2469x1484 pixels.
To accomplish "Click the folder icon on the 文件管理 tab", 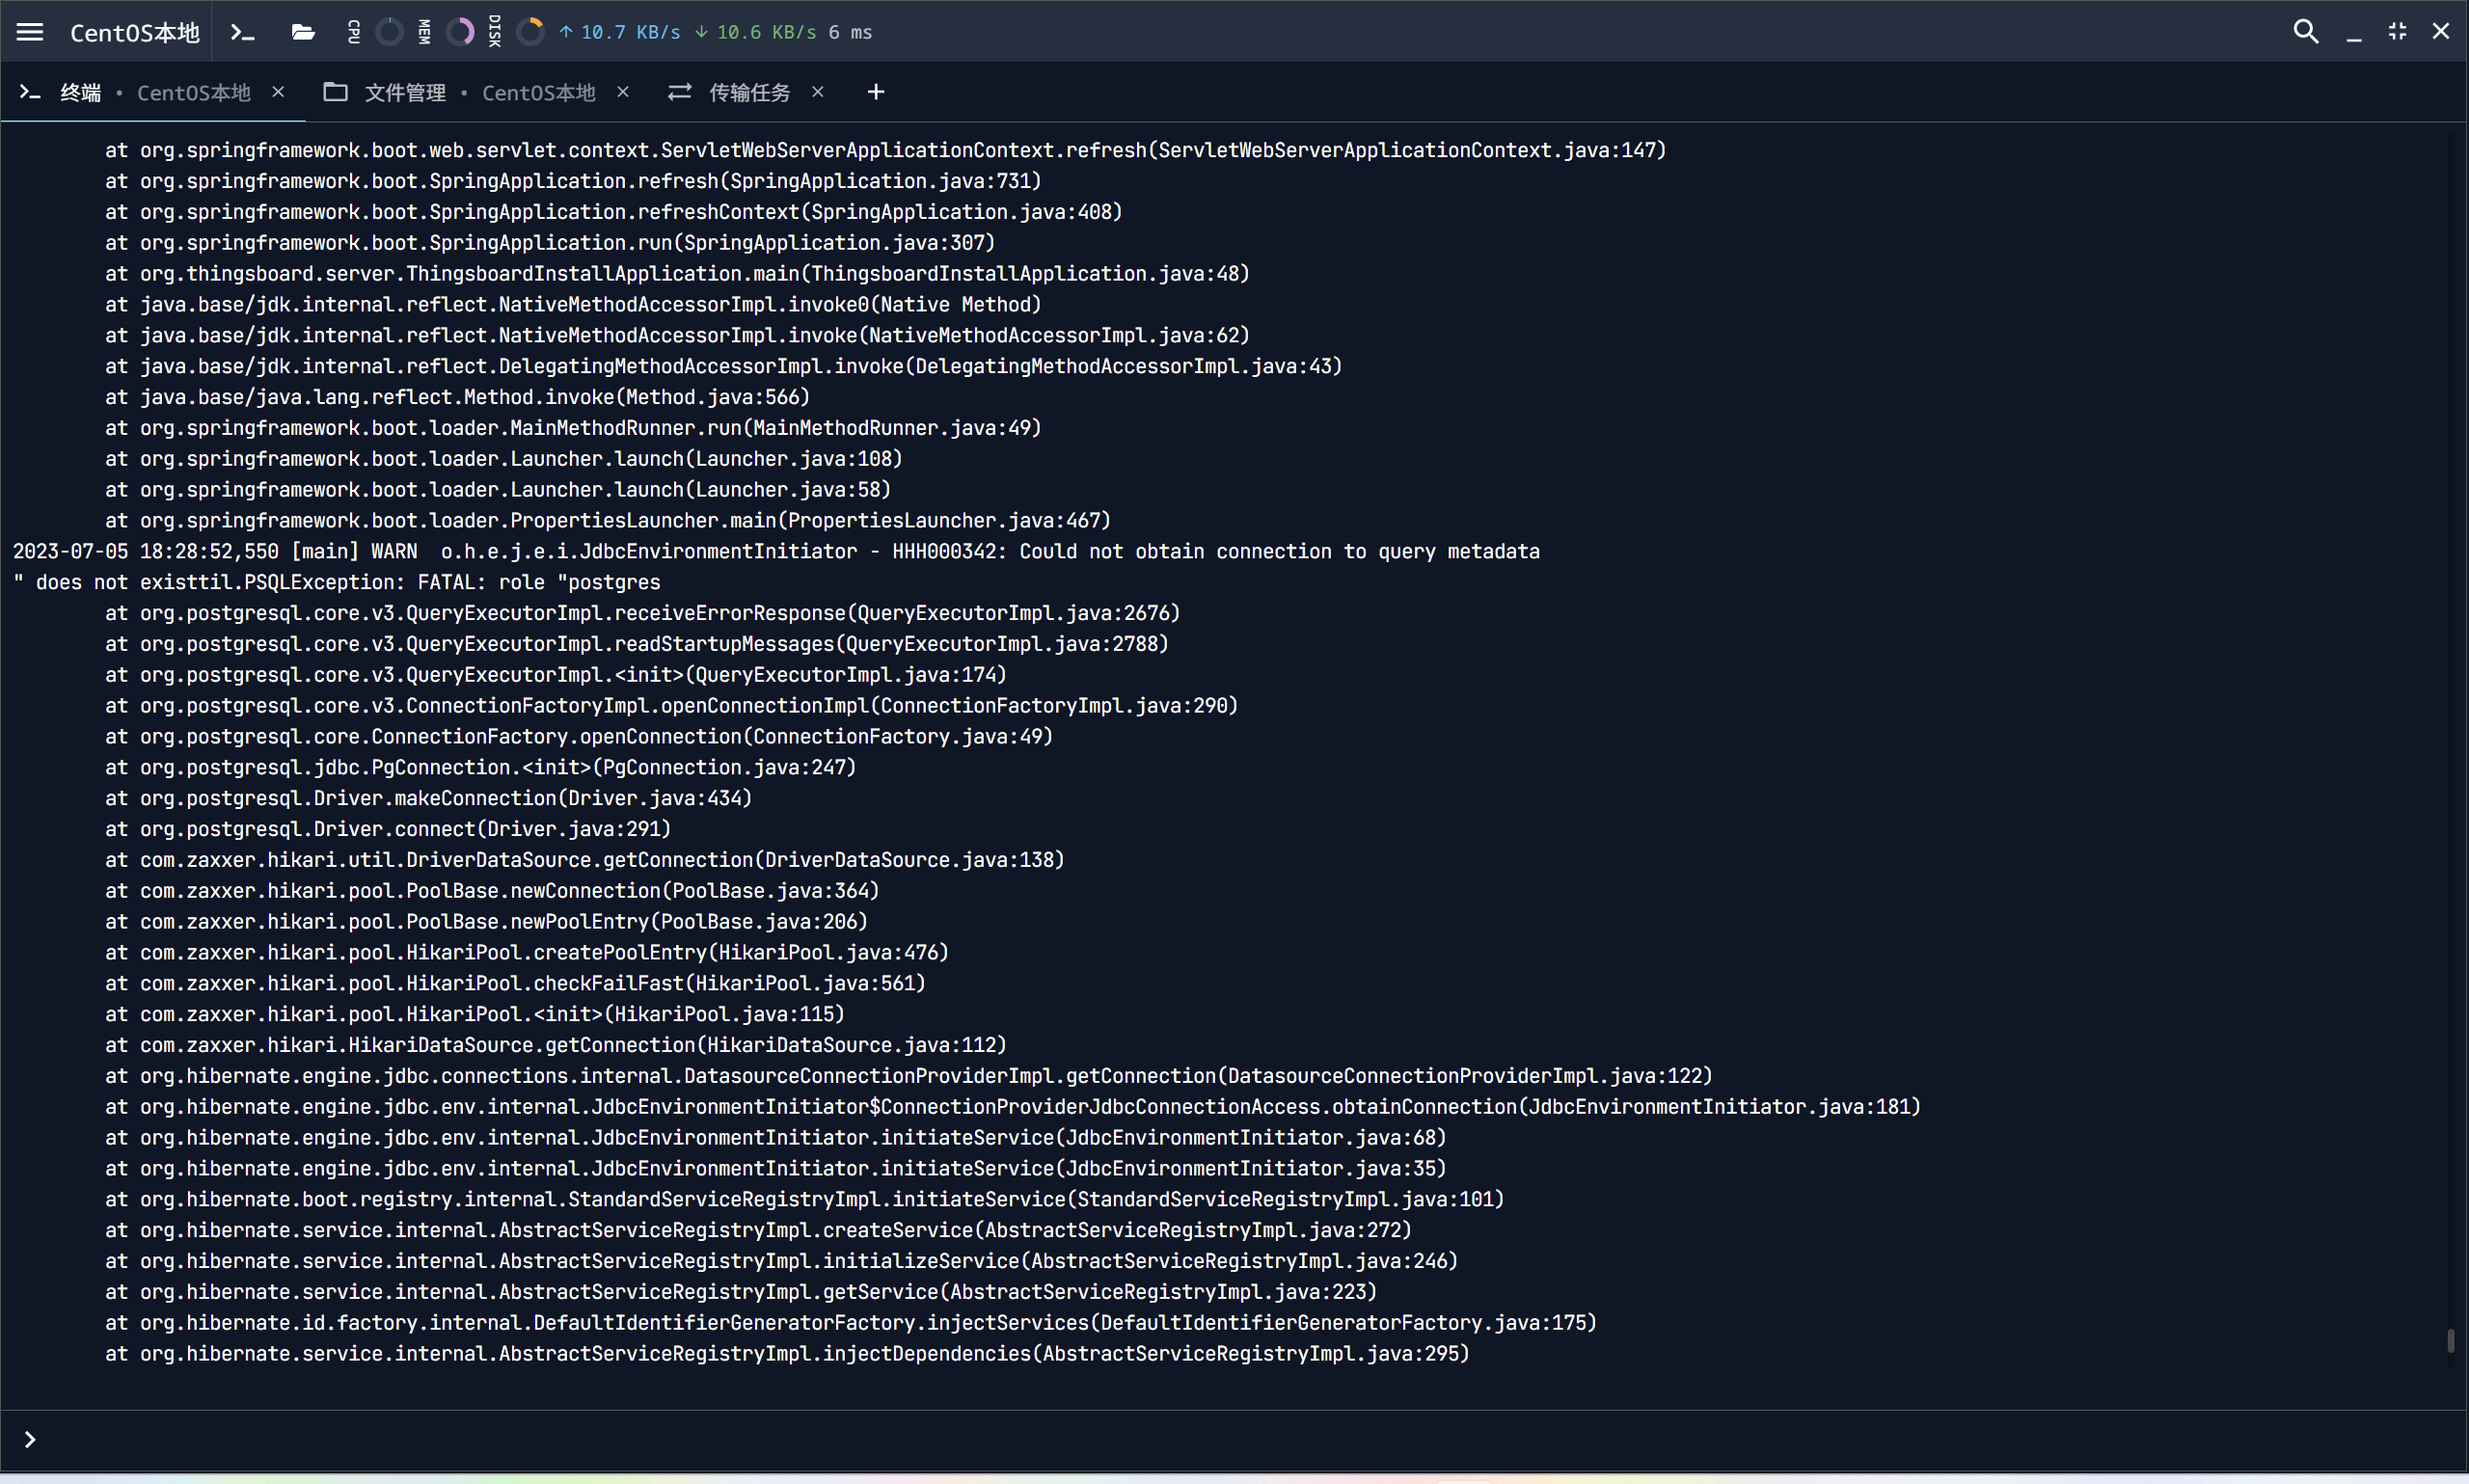I will [336, 92].
